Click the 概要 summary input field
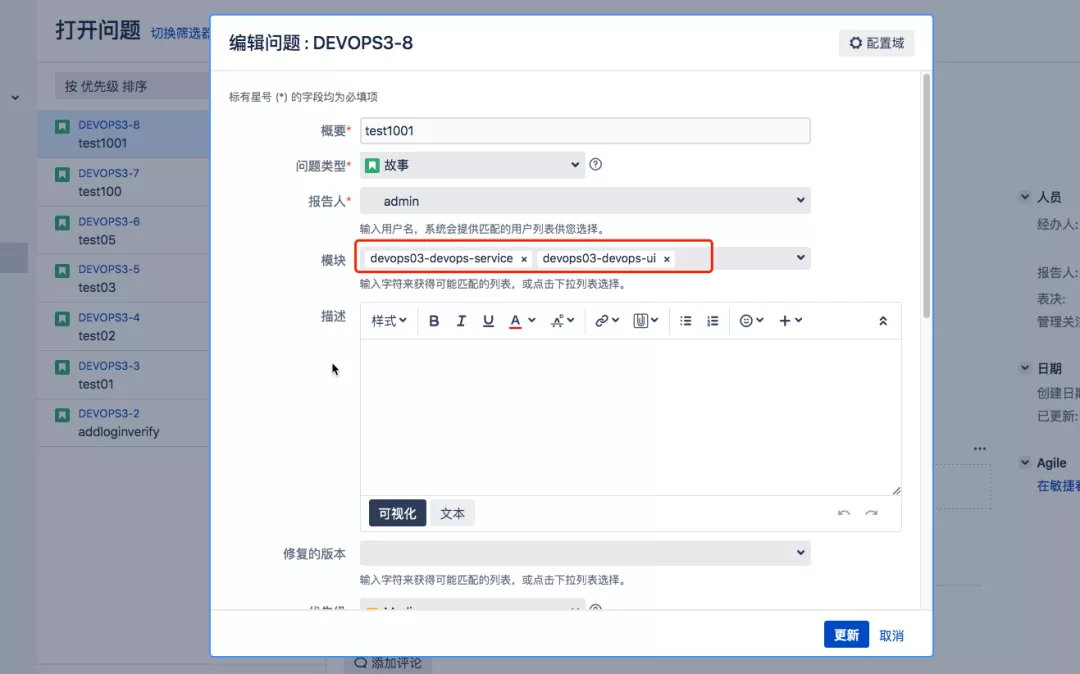Image resolution: width=1080 pixels, height=674 pixels. point(585,131)
